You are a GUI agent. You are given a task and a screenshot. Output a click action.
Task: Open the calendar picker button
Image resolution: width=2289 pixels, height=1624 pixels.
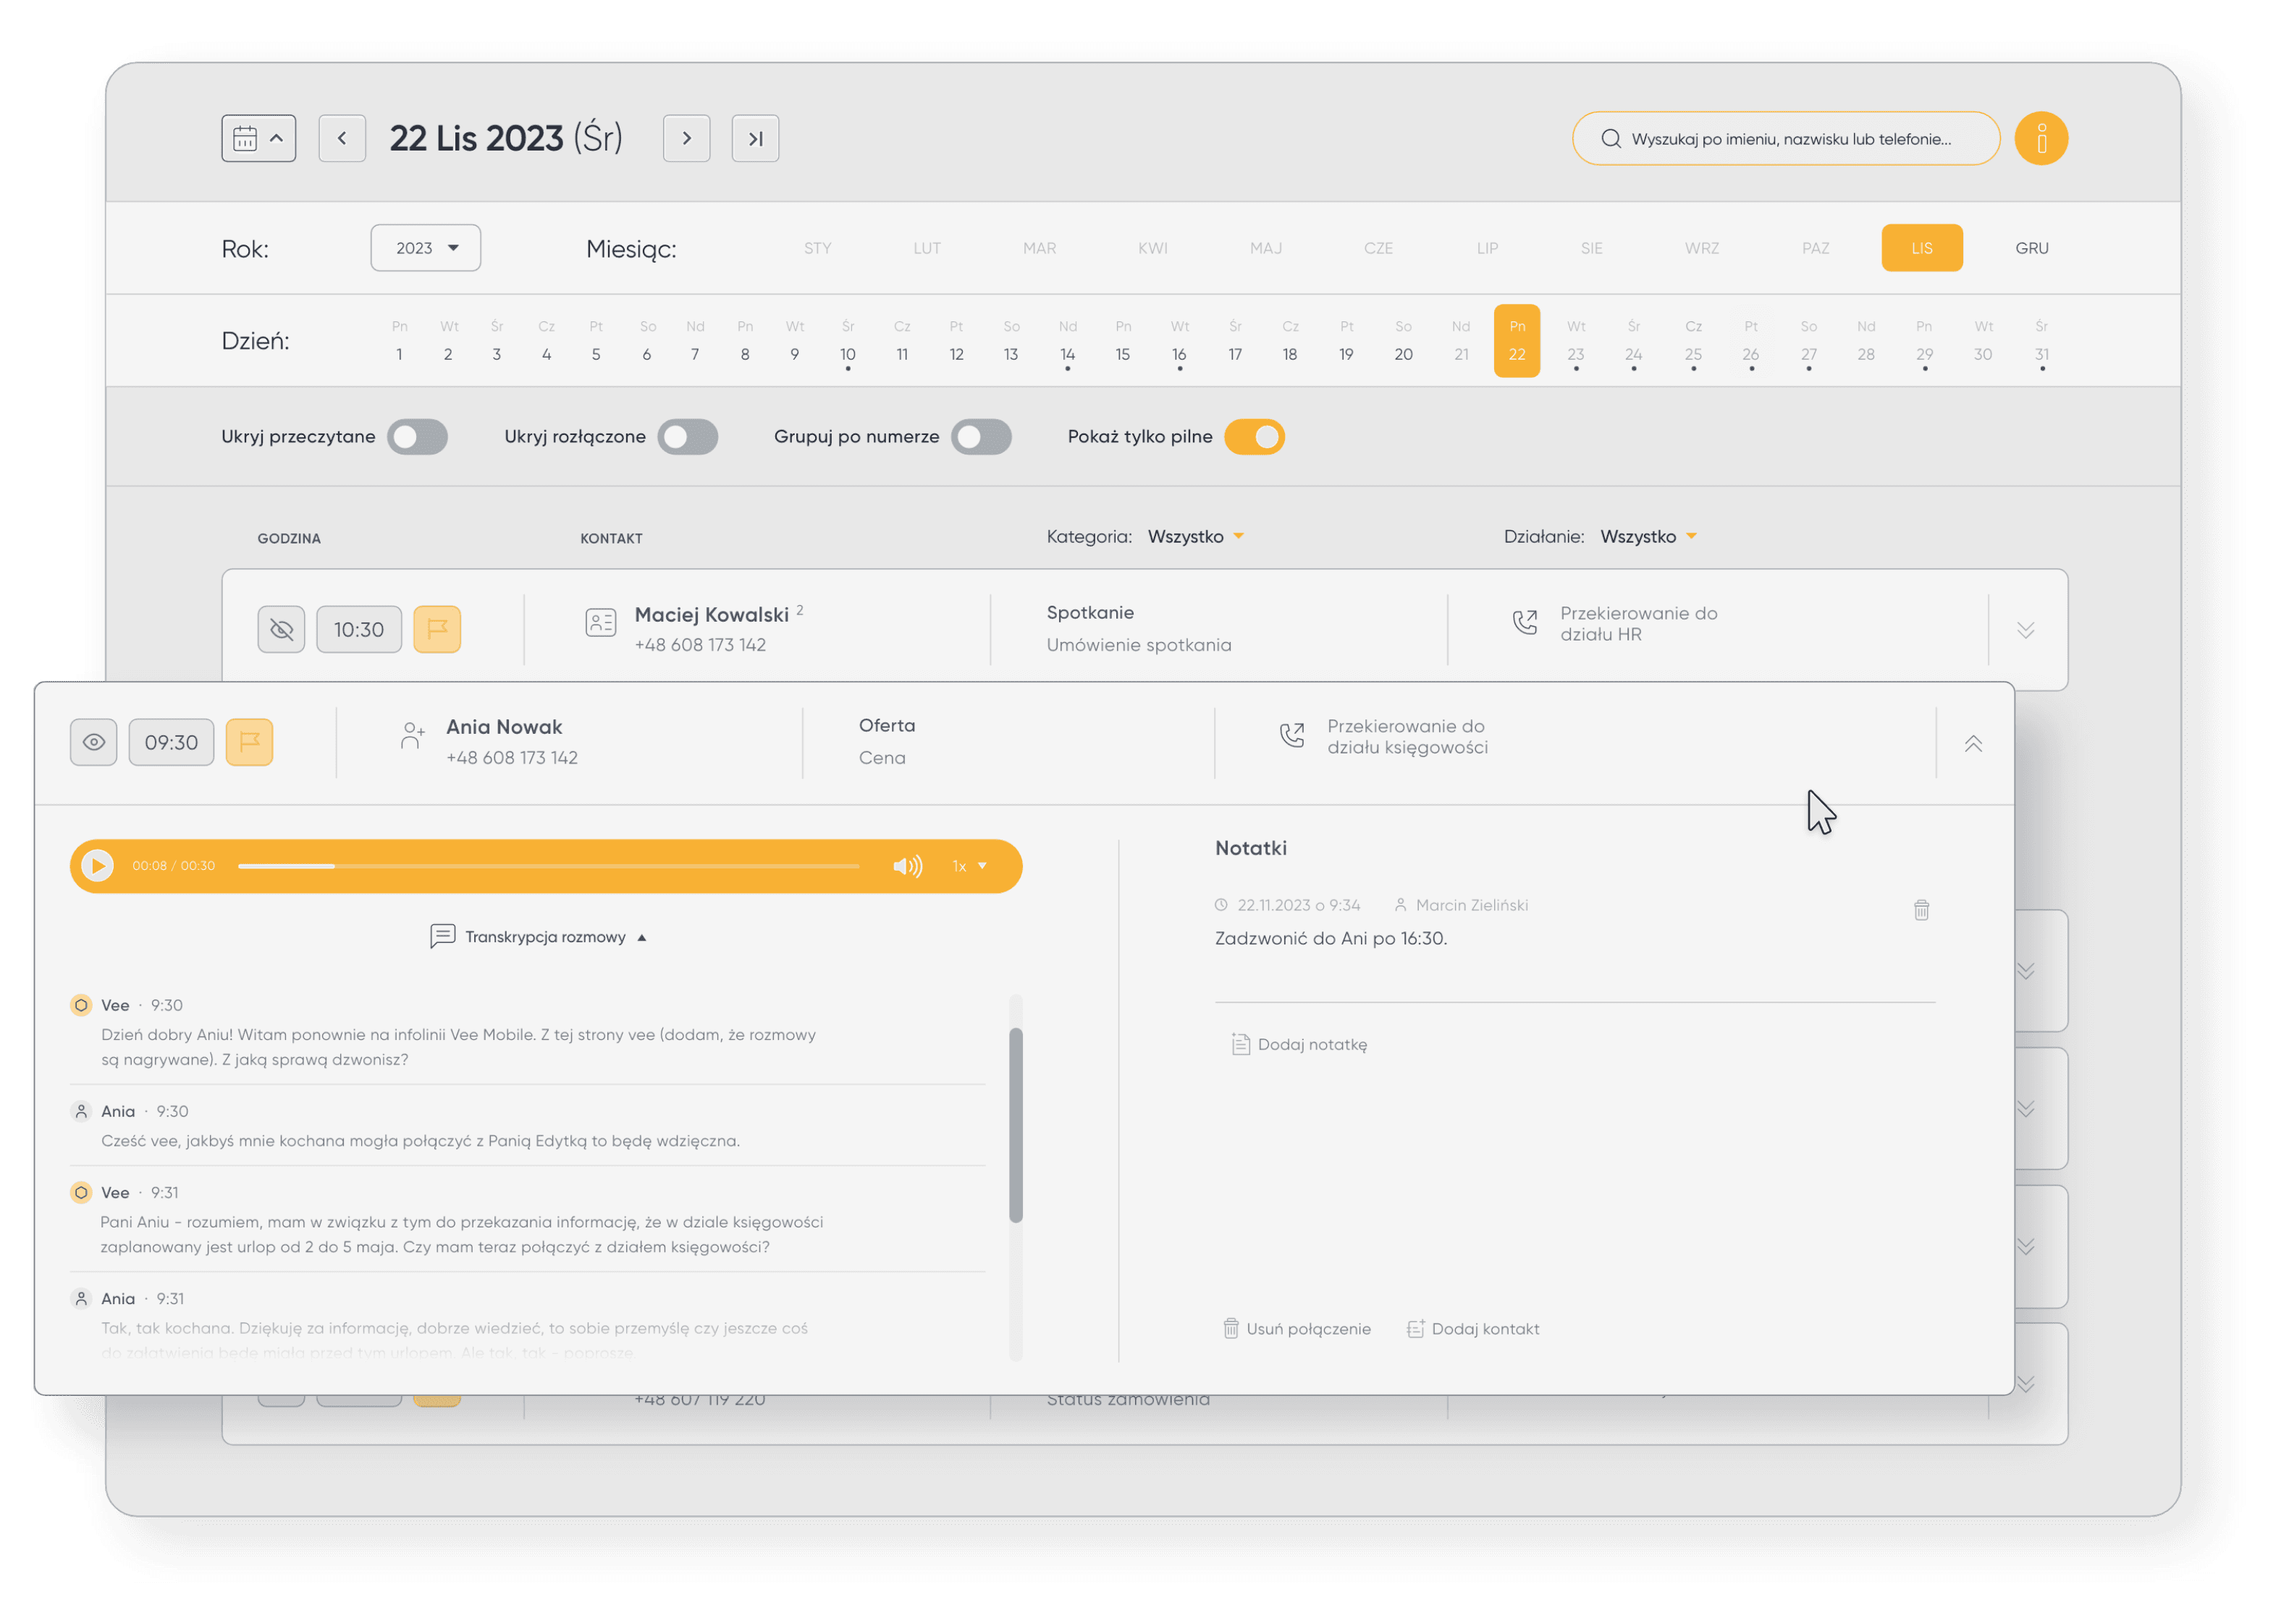pyautogui.click(x=258, y=138)
